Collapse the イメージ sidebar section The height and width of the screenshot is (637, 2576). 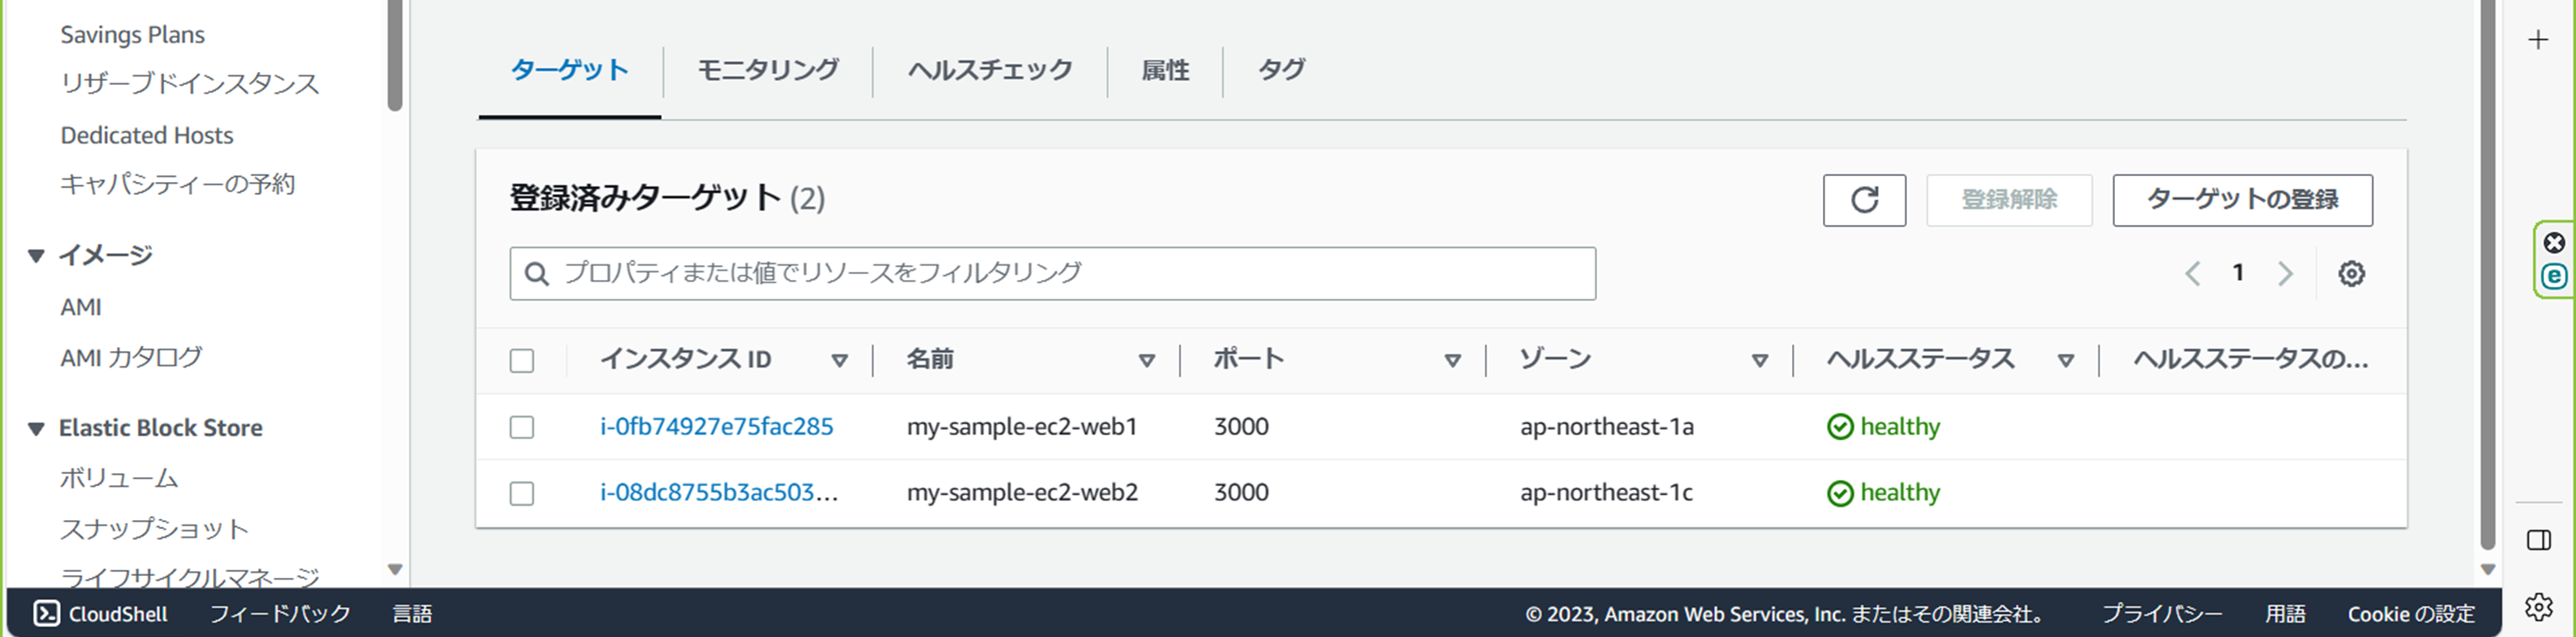pos(36,256)
